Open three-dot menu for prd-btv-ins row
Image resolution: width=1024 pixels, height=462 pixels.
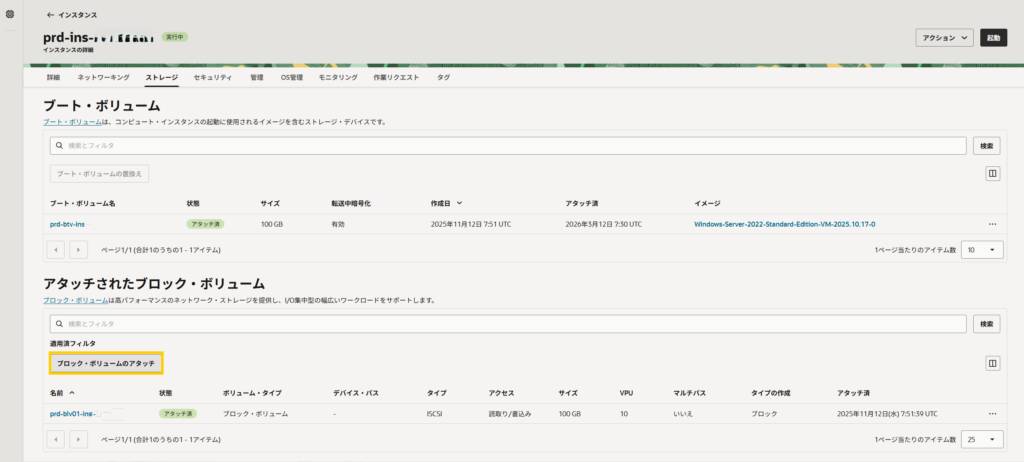[x=992, y=224]
